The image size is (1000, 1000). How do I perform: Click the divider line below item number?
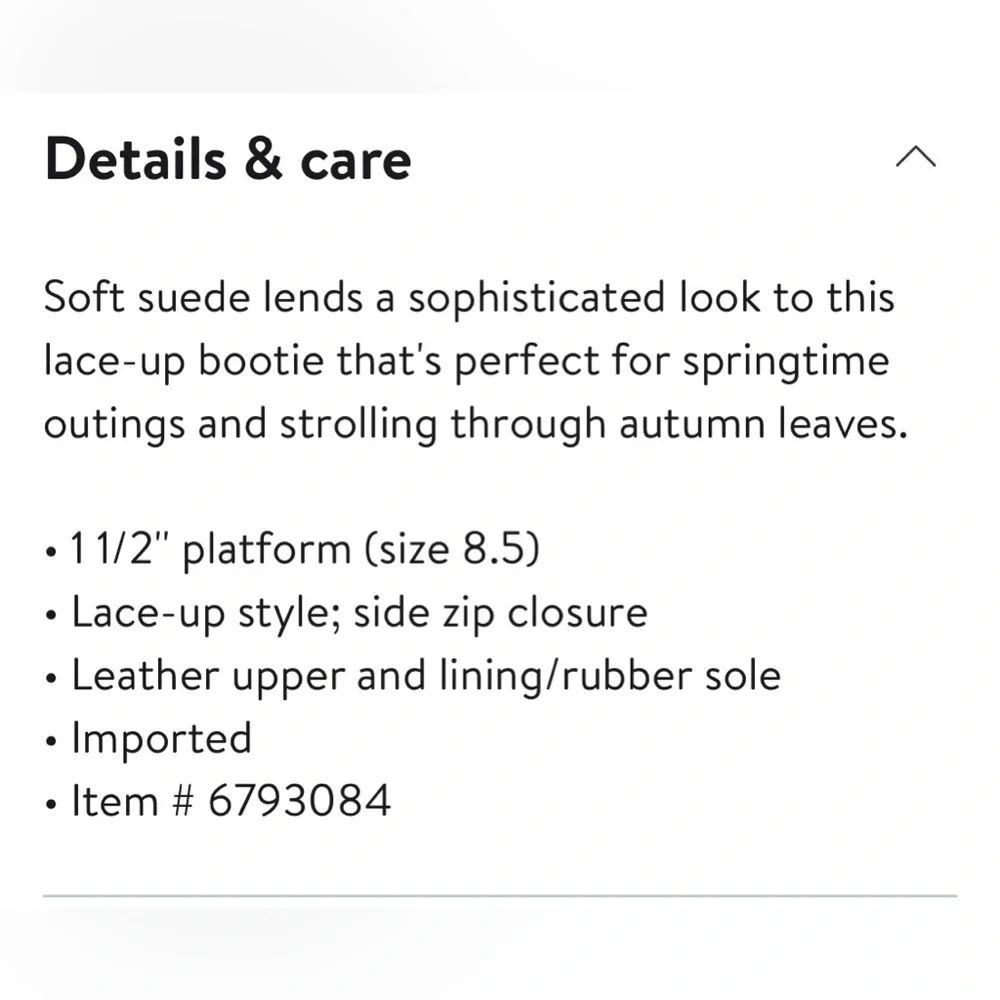coord(500,896)
